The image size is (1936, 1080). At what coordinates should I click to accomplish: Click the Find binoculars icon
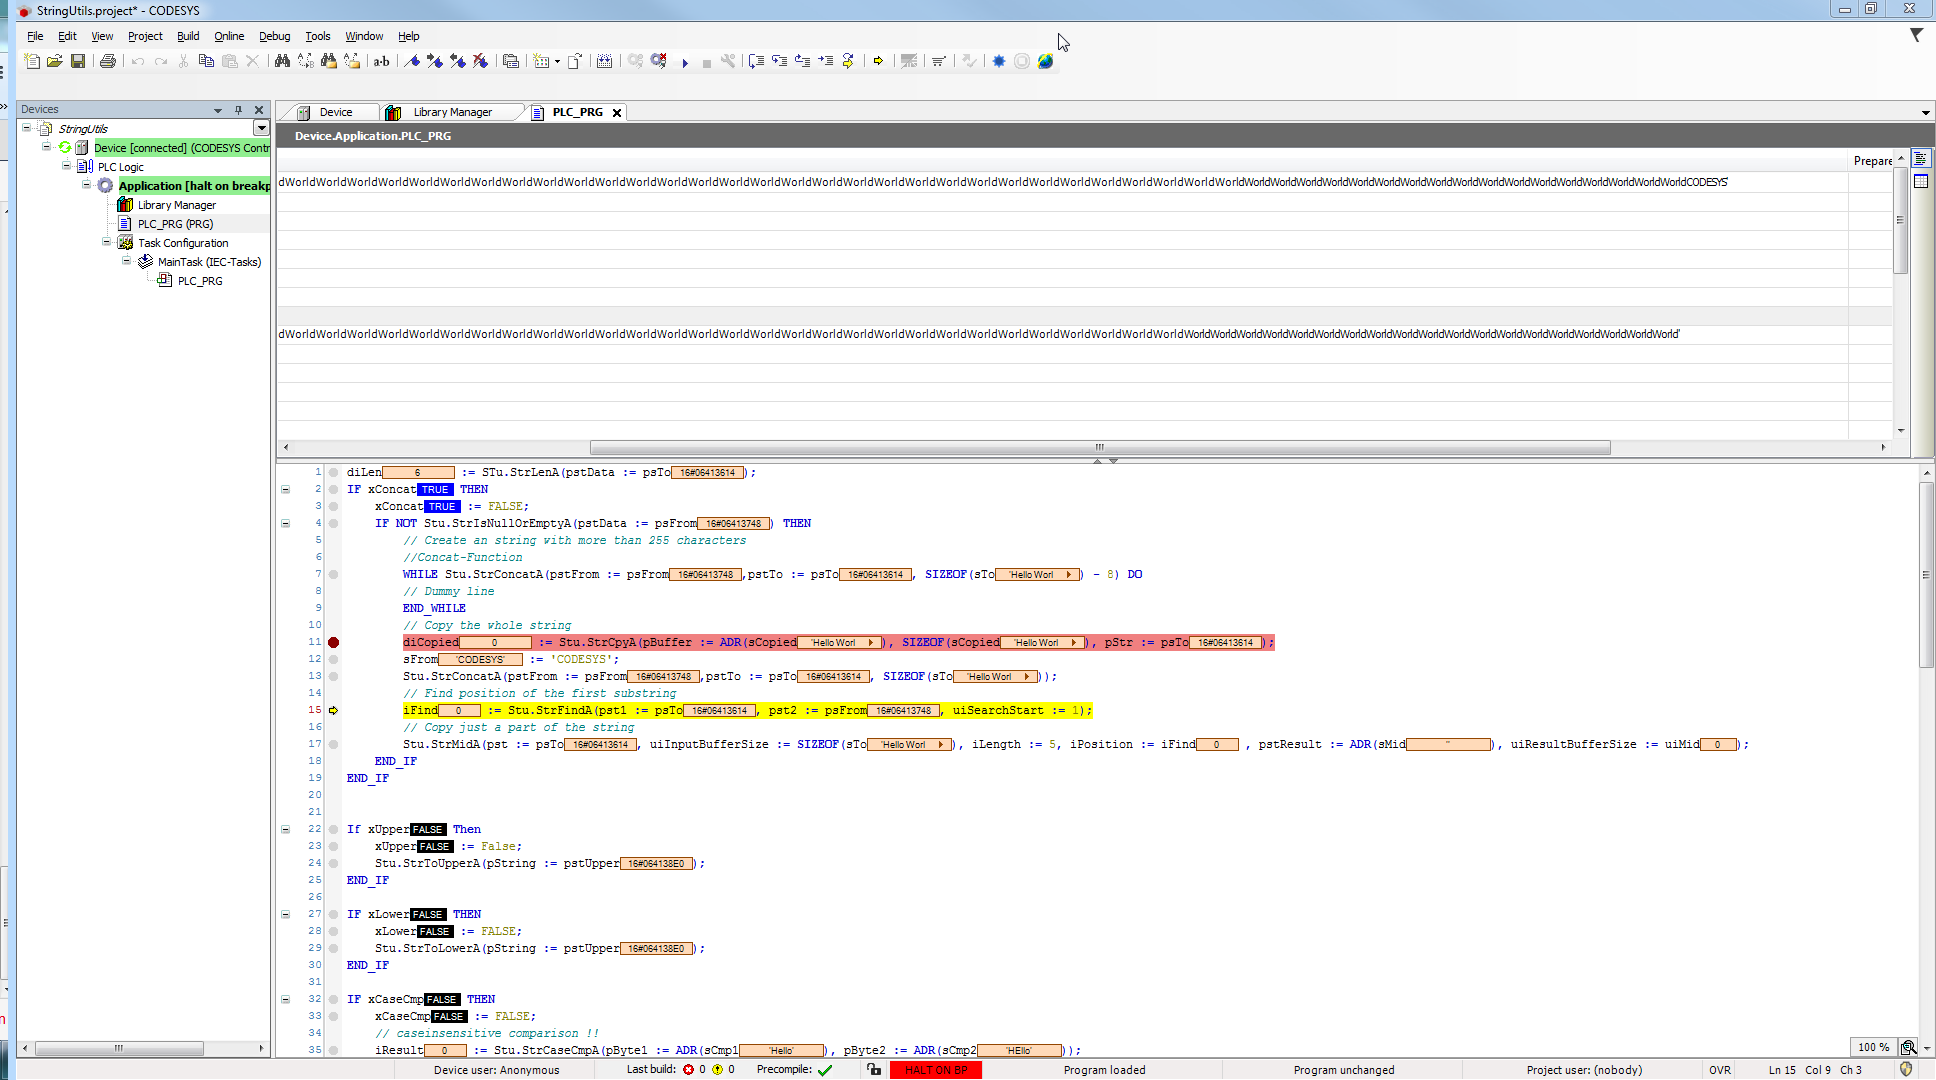pyautogui.click(x=282, y=61)
